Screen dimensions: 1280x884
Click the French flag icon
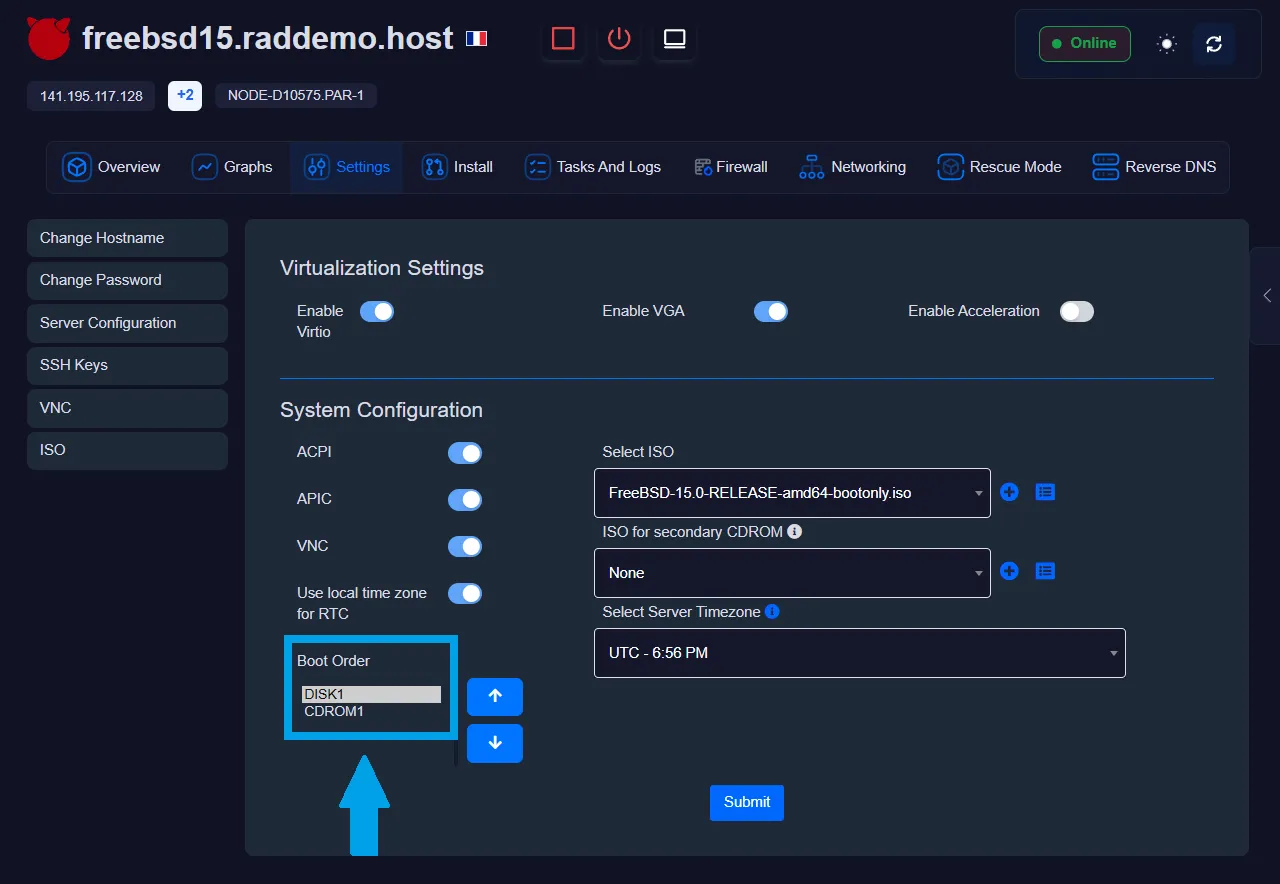pos(476,38)
